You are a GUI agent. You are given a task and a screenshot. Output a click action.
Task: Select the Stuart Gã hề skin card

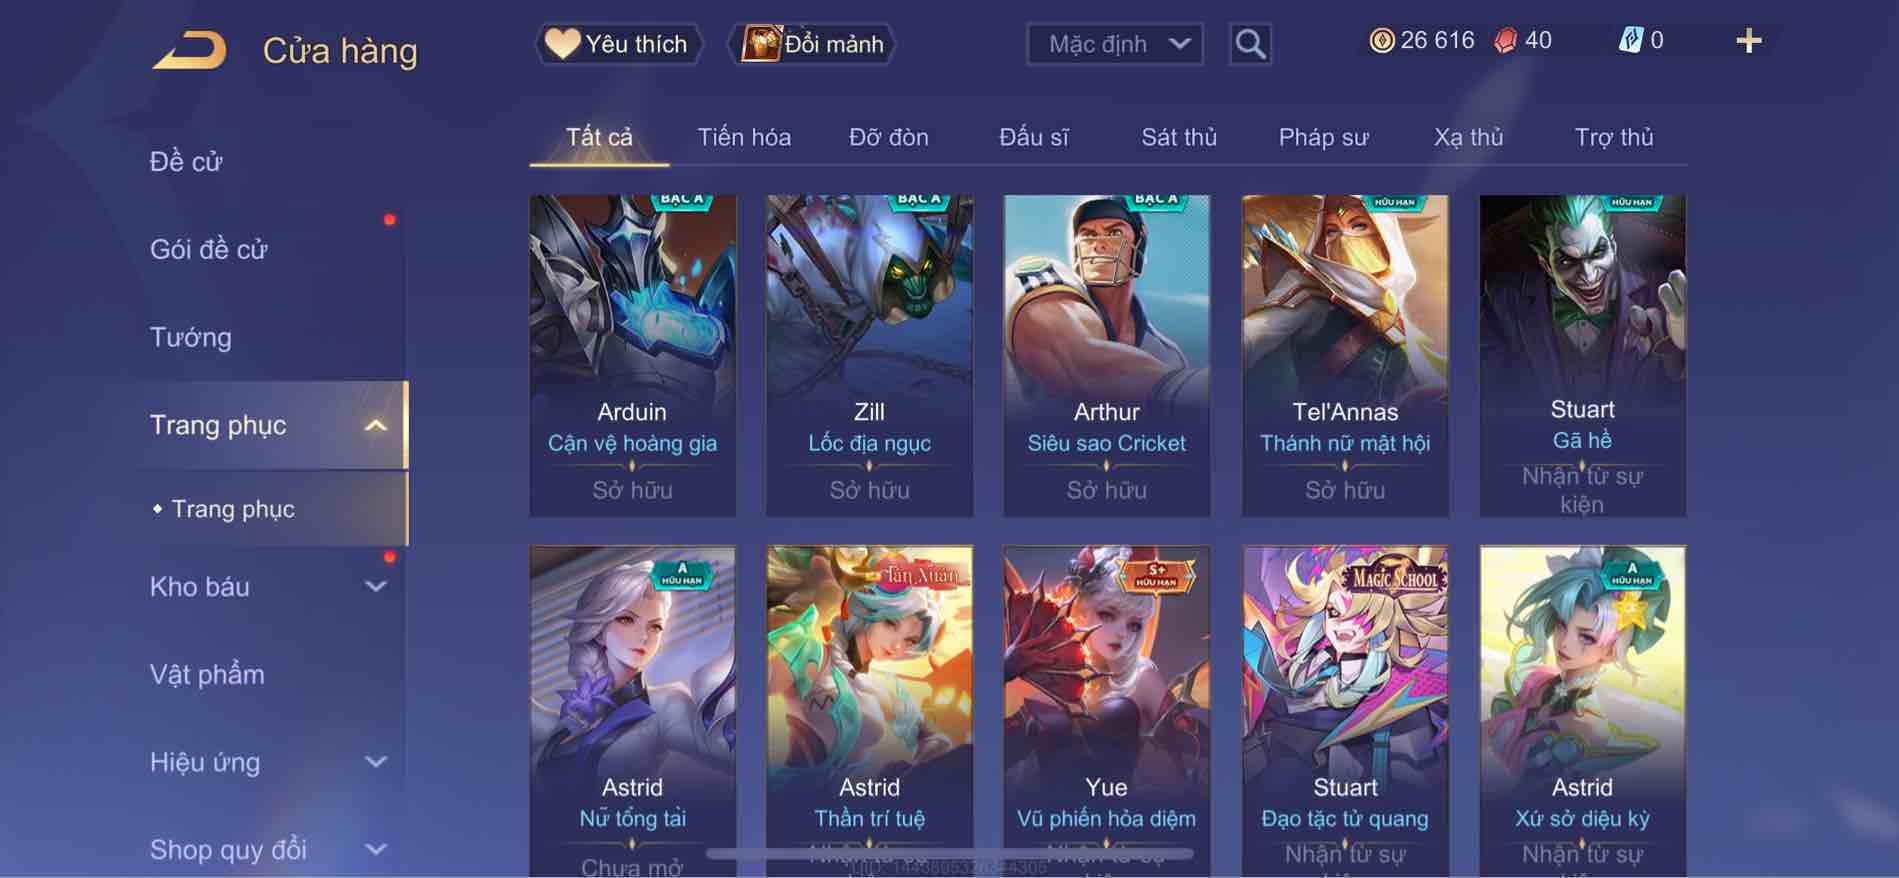(1582, 355)
